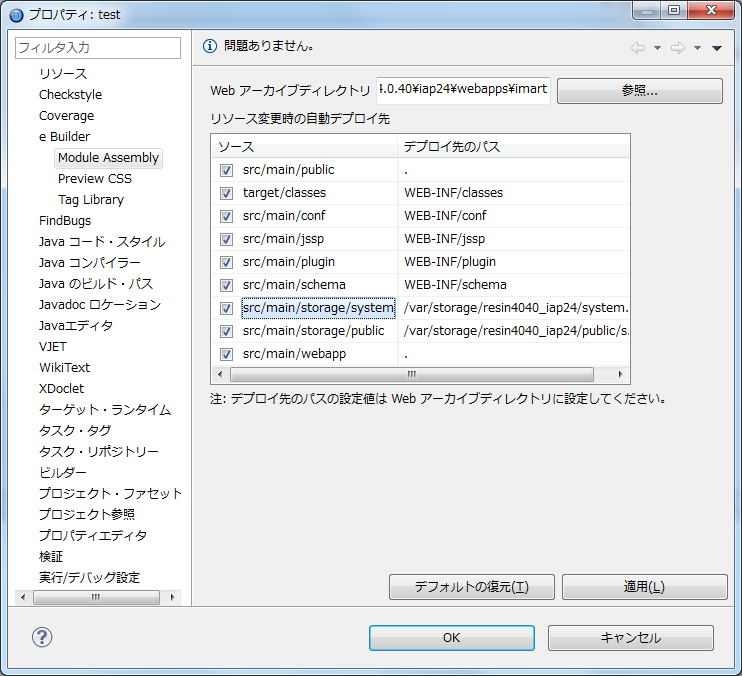Confirm with the OK button
Image resolution: width=742 pixels, height=676 pixels.
[451, 638]
